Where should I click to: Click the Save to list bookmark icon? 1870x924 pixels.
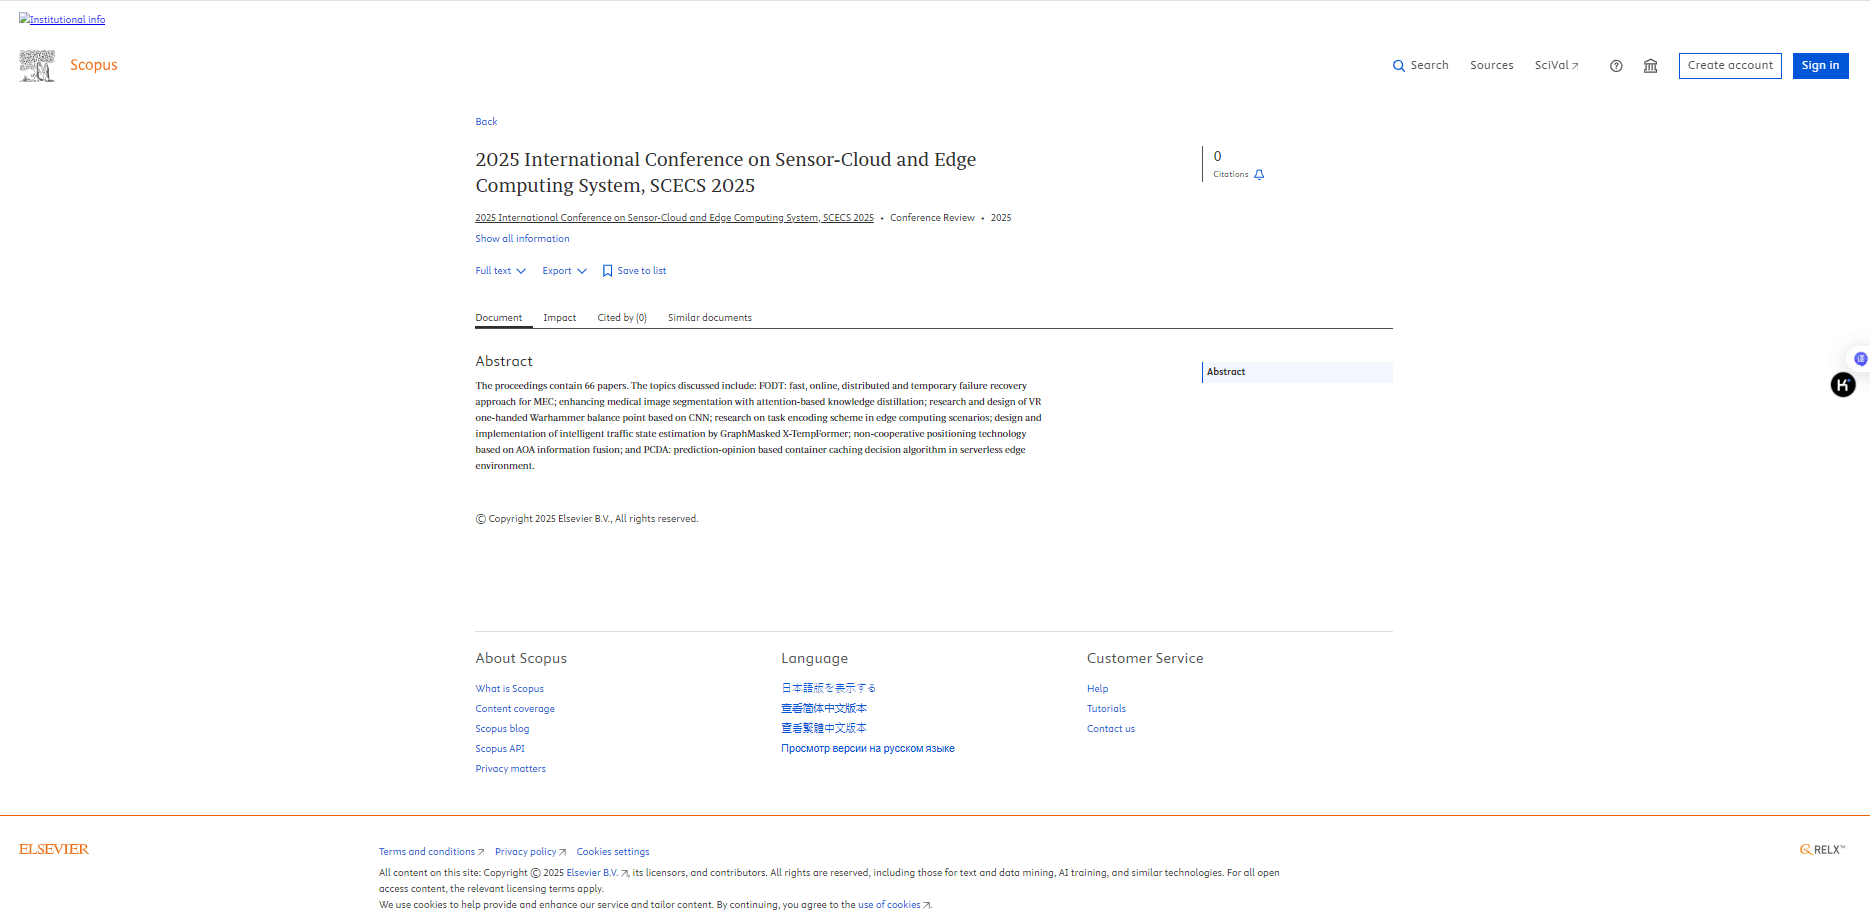pos(607,271)
